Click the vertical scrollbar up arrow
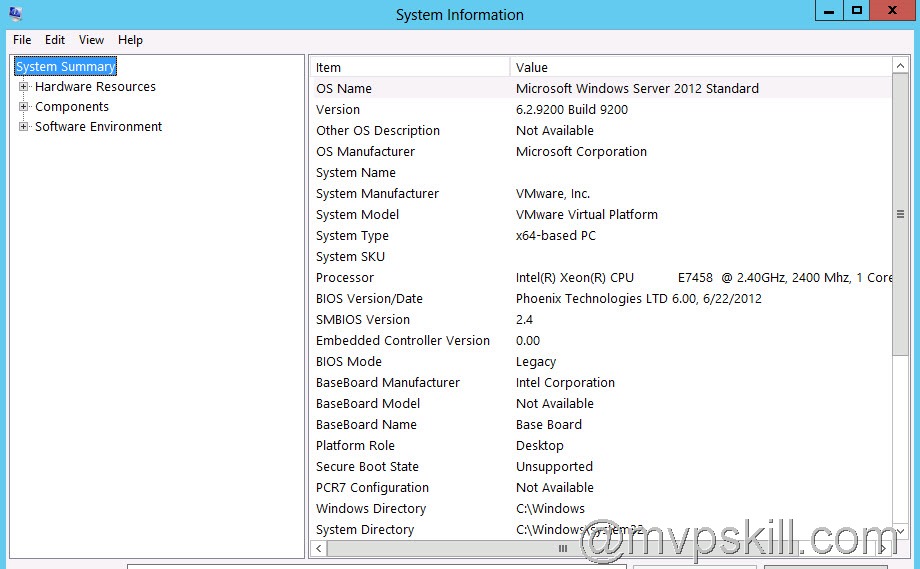The width and height of the screenshot is (920, 569). [900, 66]
